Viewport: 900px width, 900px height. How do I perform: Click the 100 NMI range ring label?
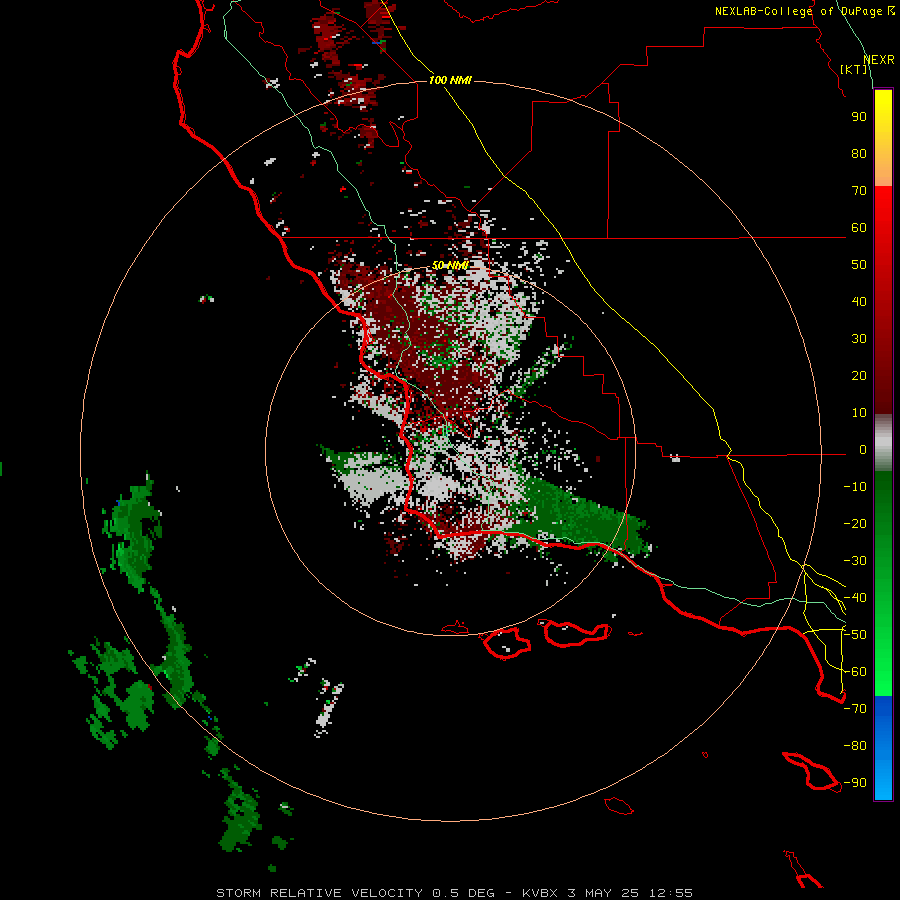click(x=450, y=80)
